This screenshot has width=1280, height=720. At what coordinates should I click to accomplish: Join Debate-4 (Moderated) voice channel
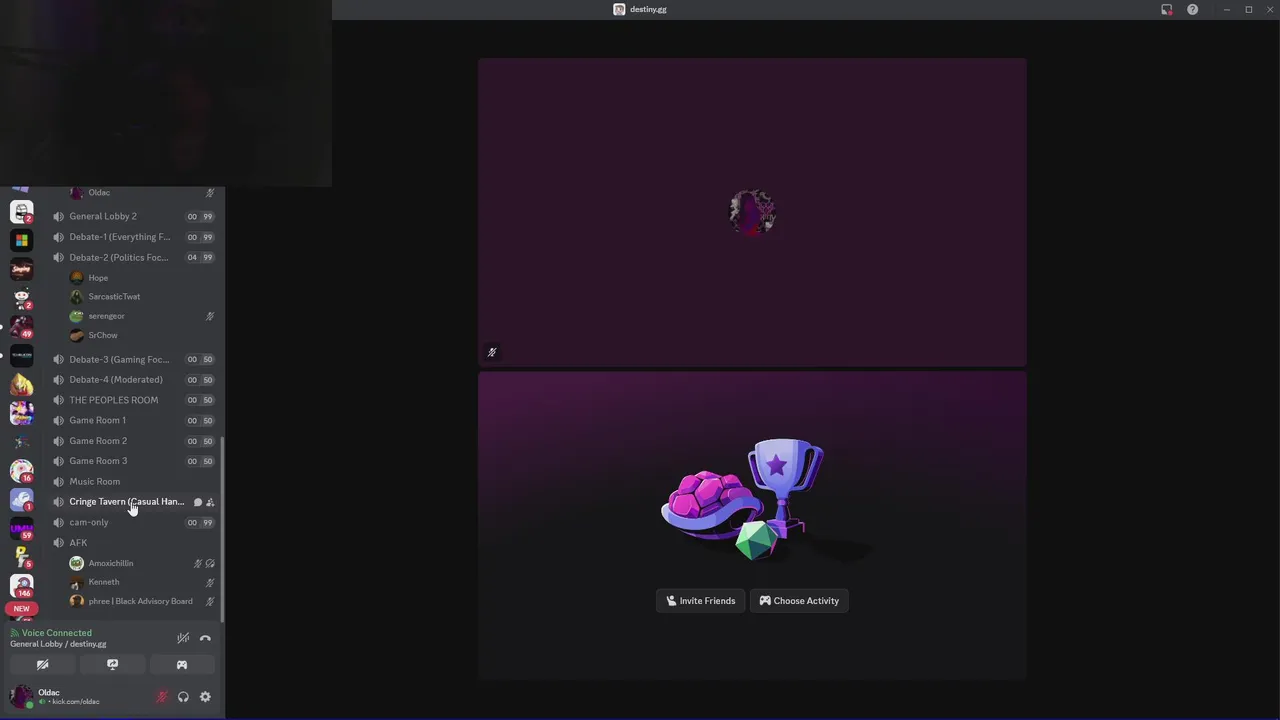click(133, 379)
